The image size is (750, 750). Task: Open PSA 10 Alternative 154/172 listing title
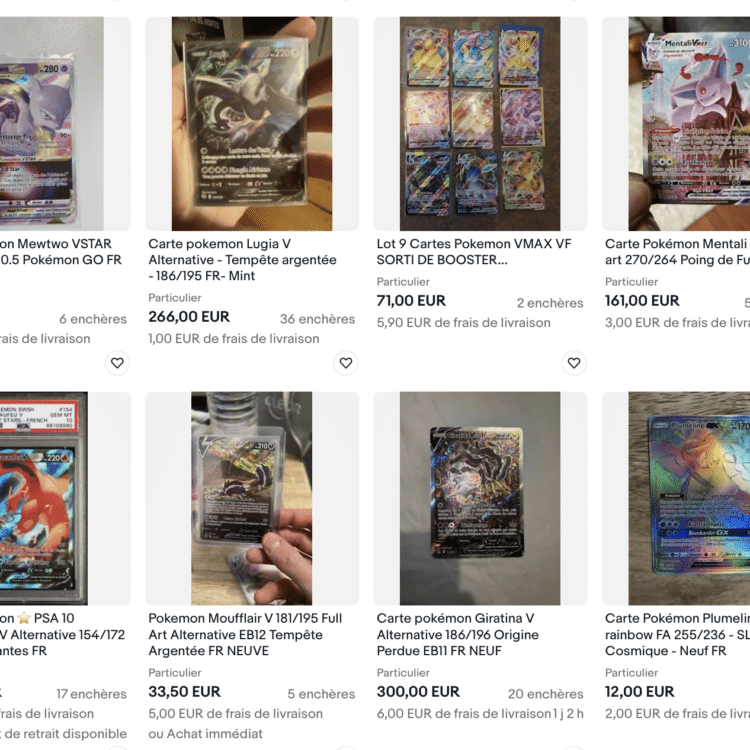tap(62, 634)
